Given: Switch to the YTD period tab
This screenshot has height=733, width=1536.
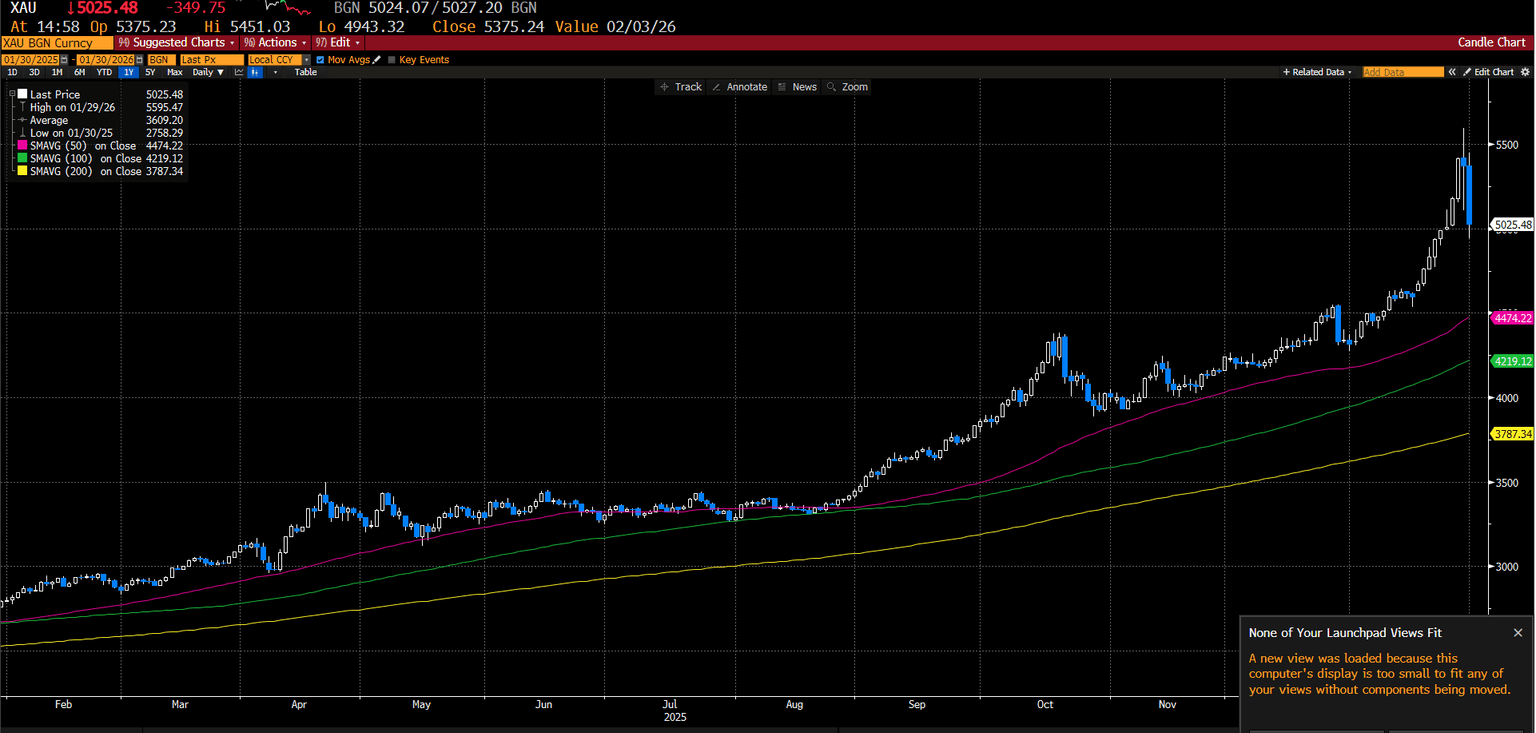Looking at the screenshot, I should coord(103,72).
